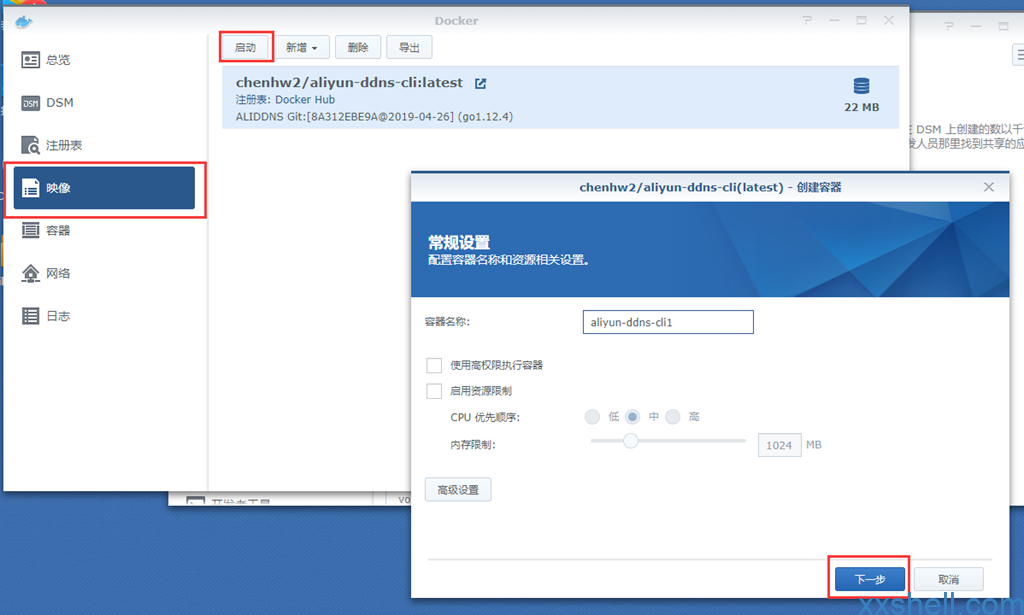Click the 下一步 next button
The height and width of the screenshot is (615, 1024).
(x=870, y=579)
